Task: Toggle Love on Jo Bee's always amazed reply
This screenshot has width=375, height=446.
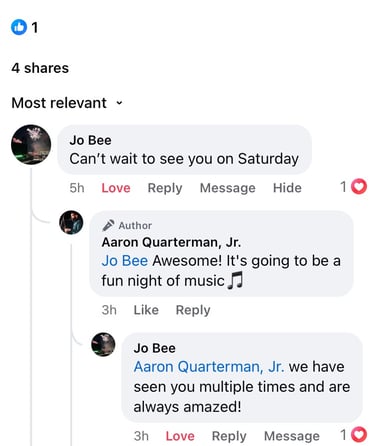Action: click(x=180, y=436)
